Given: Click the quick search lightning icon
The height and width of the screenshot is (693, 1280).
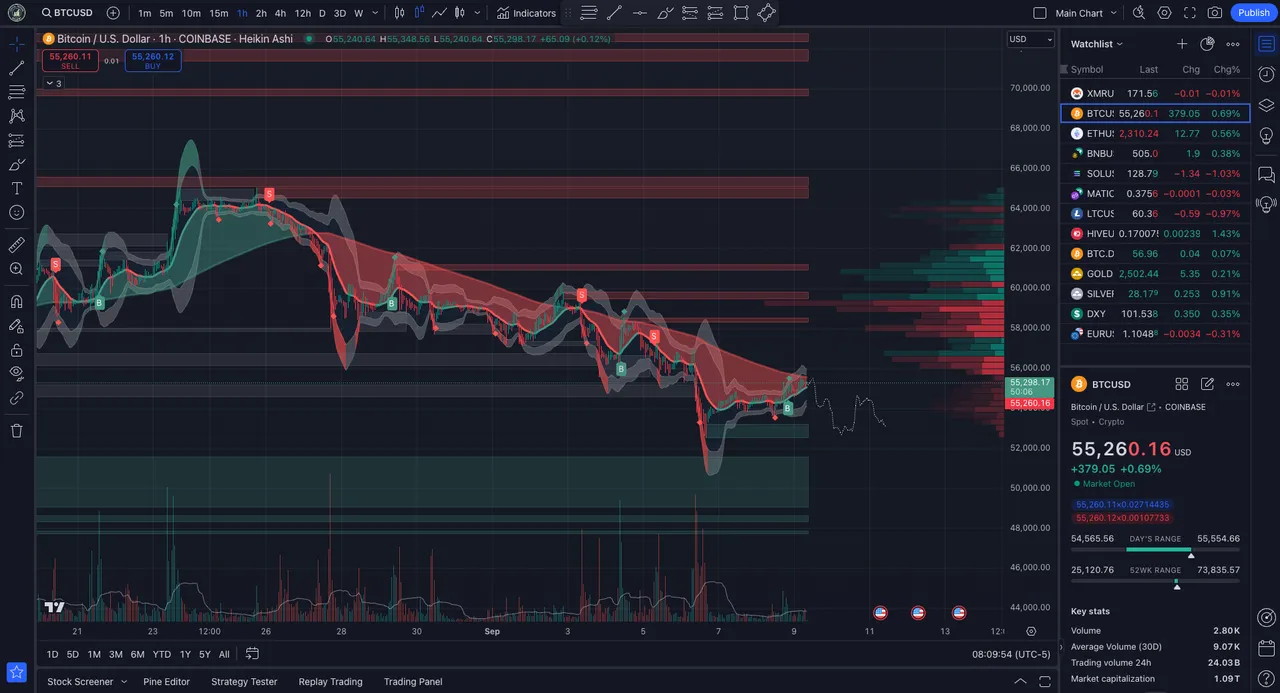Looking at the screenshot, I should [1139, 13].
